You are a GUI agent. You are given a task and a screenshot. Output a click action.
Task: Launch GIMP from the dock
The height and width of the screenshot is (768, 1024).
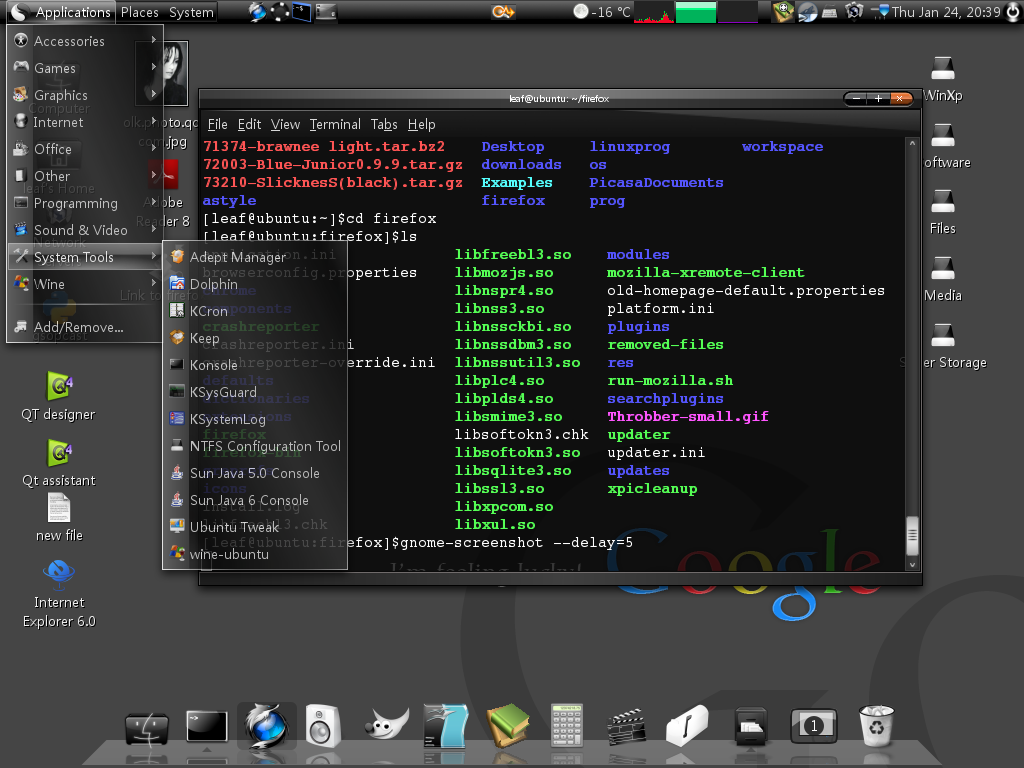coord(387,725)
